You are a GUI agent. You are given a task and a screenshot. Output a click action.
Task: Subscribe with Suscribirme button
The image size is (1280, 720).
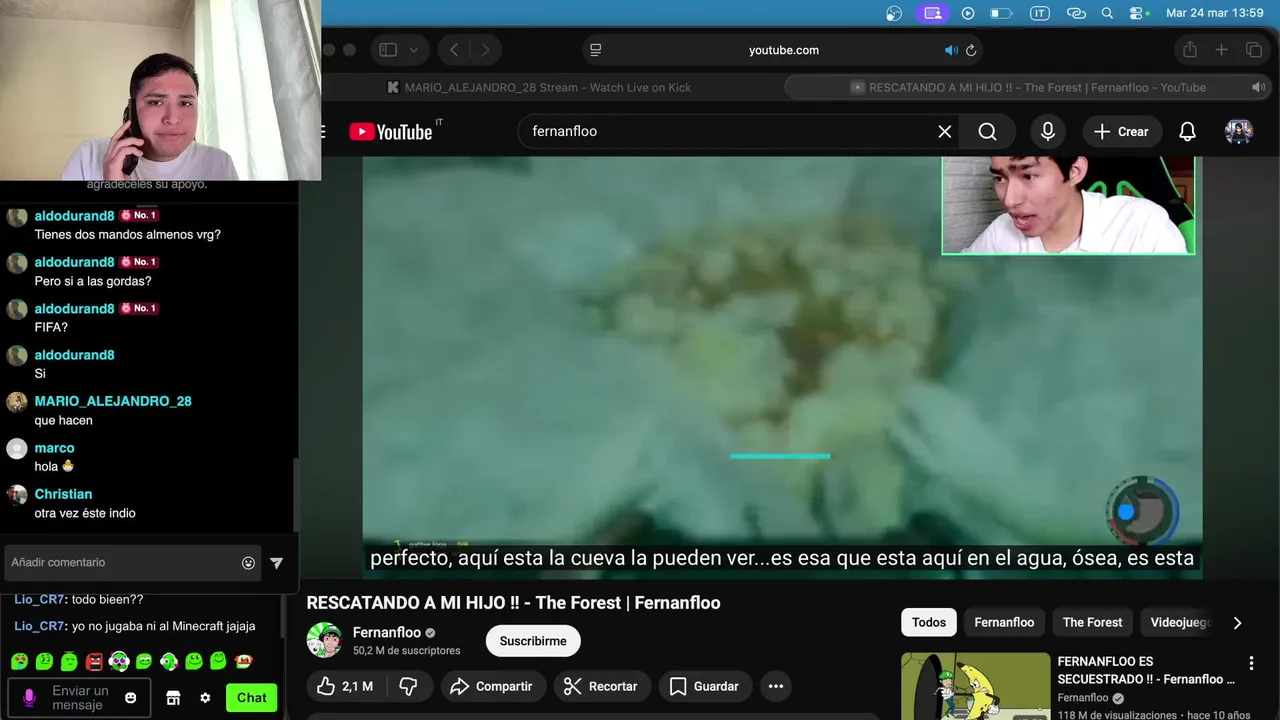533,641
